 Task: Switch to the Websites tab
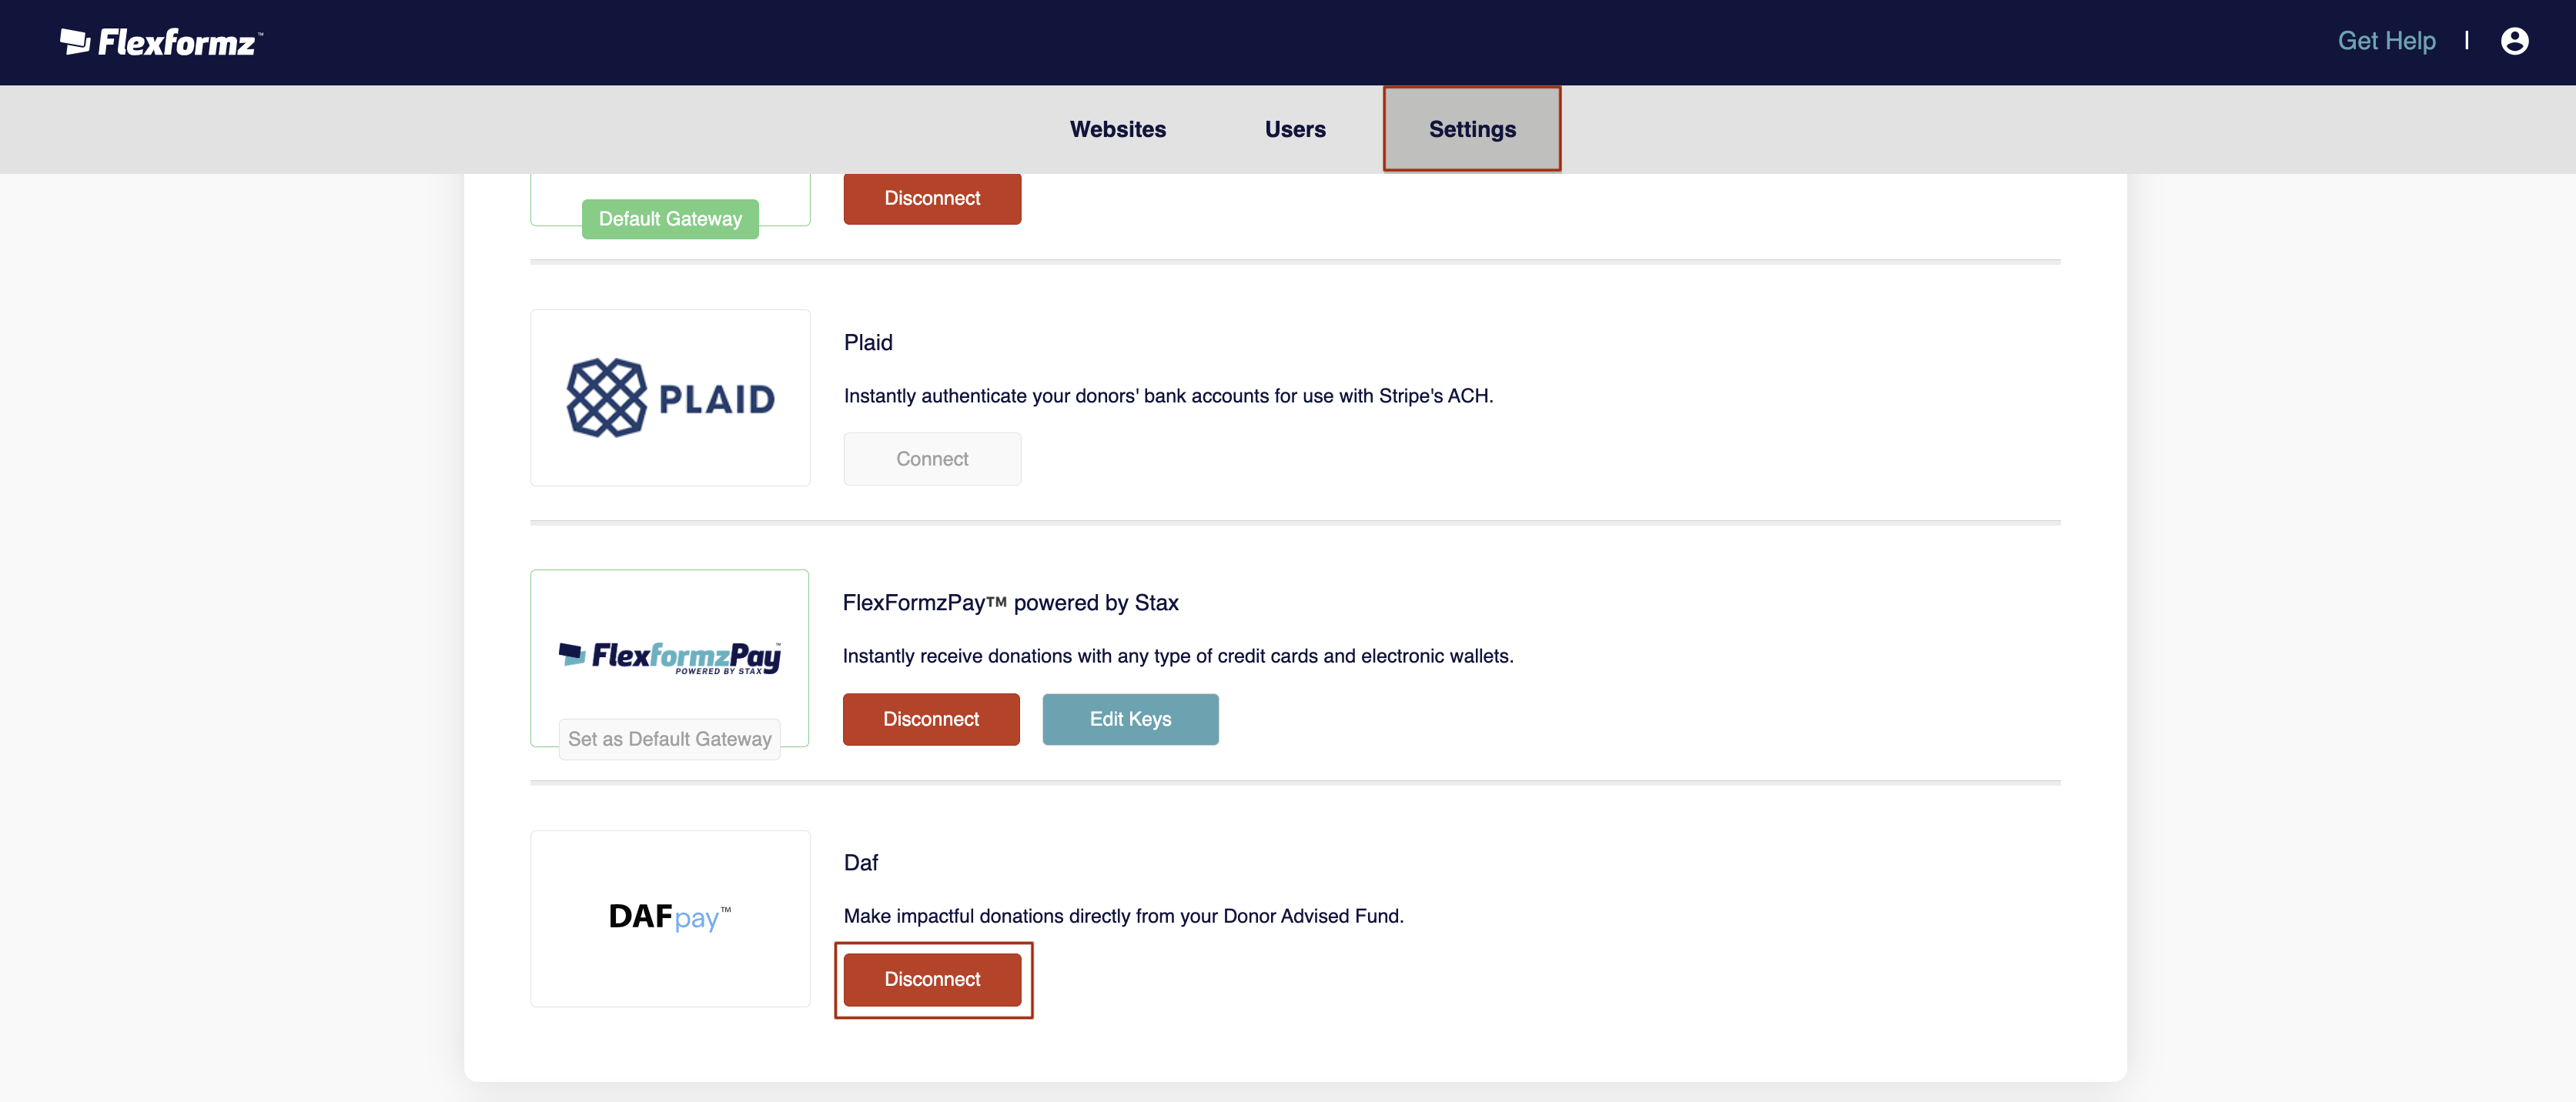(x=1117, y=129)
